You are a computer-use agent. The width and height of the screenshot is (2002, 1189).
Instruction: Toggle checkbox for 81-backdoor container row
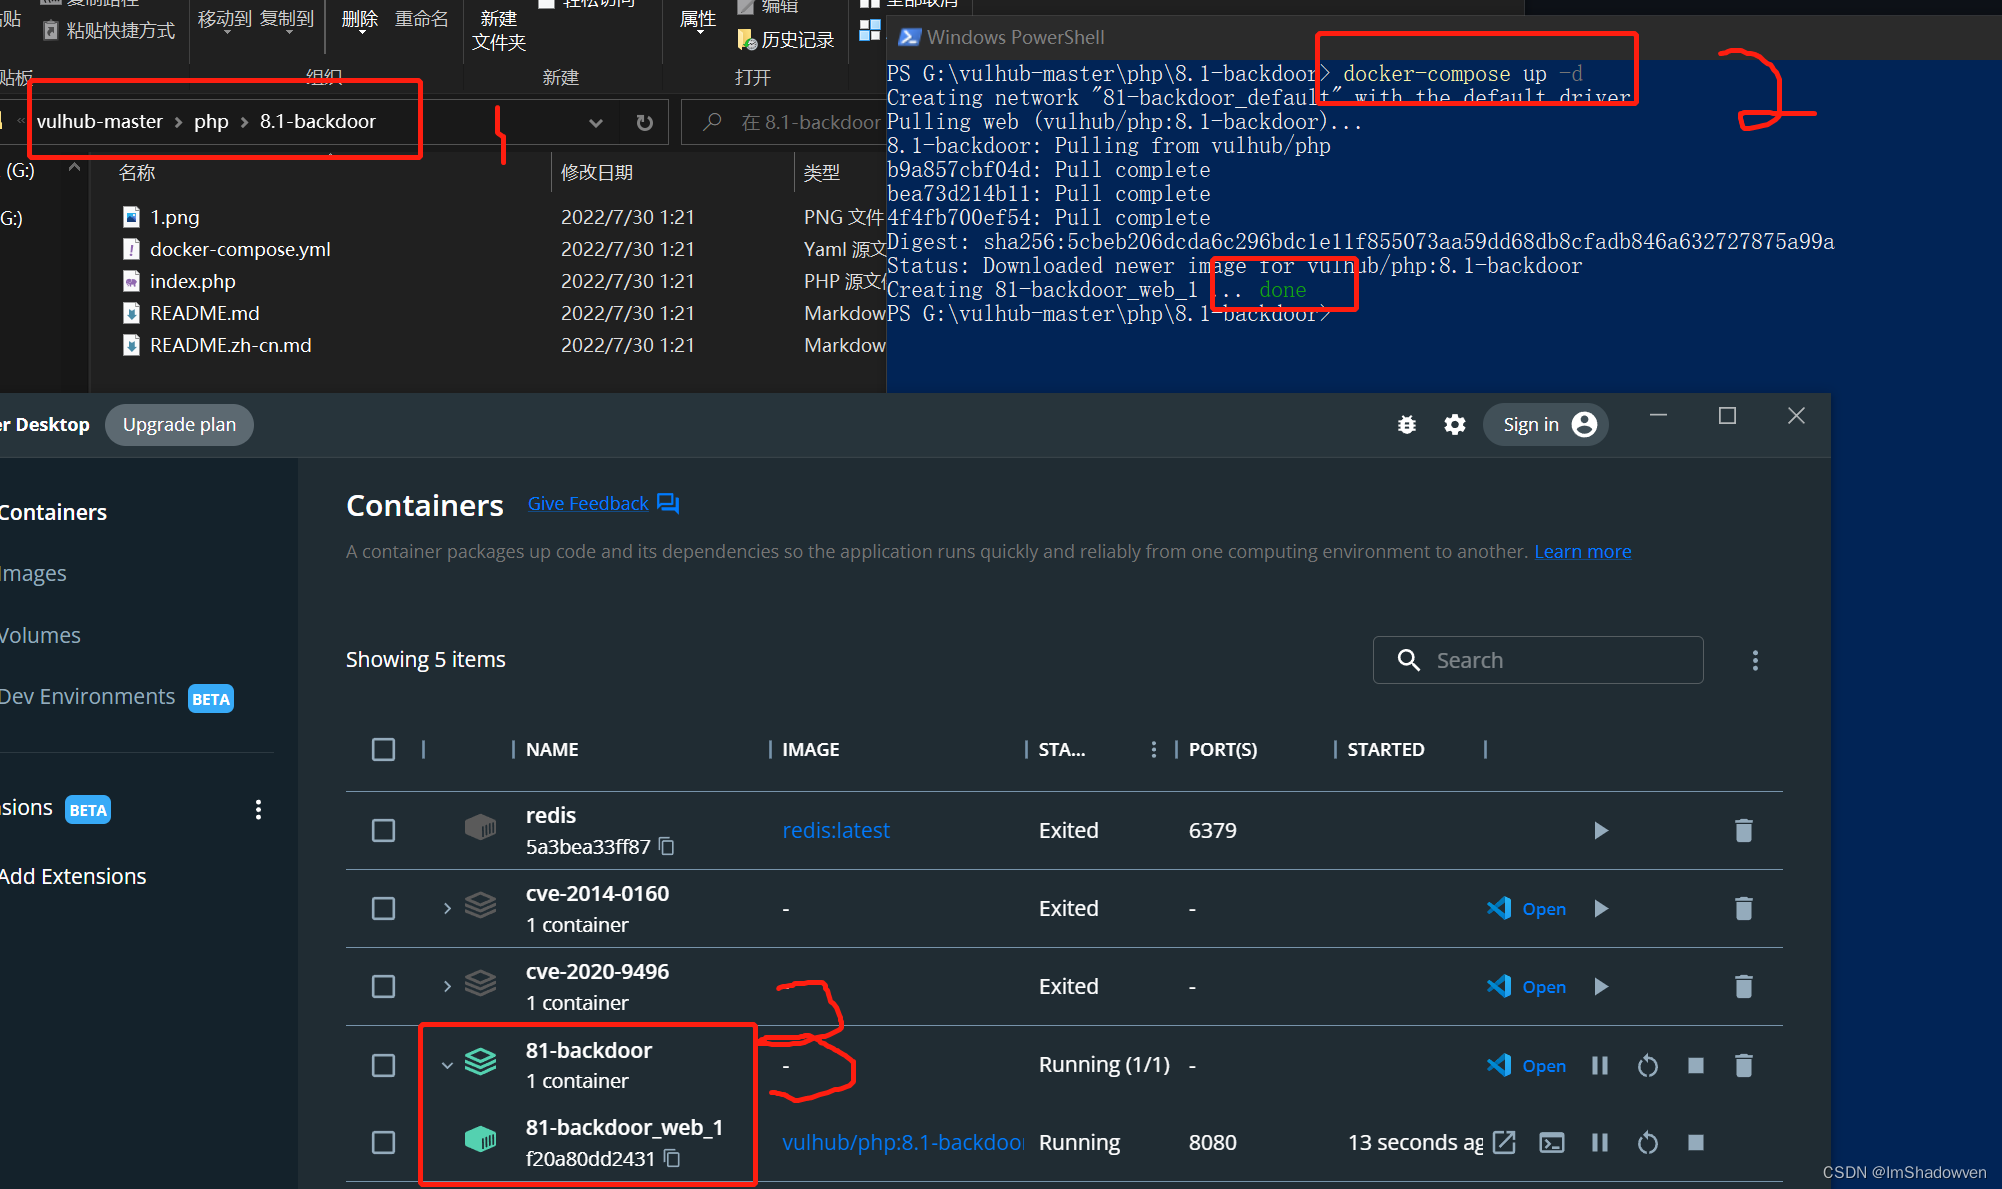[x=381, y=1064]
